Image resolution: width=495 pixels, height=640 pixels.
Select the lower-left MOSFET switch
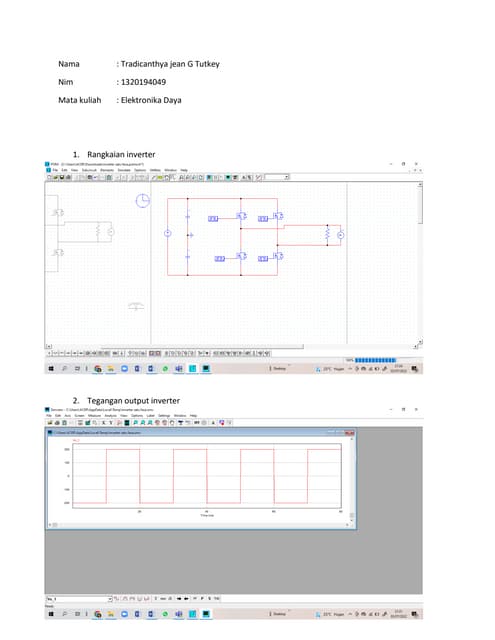click(242, 256)
